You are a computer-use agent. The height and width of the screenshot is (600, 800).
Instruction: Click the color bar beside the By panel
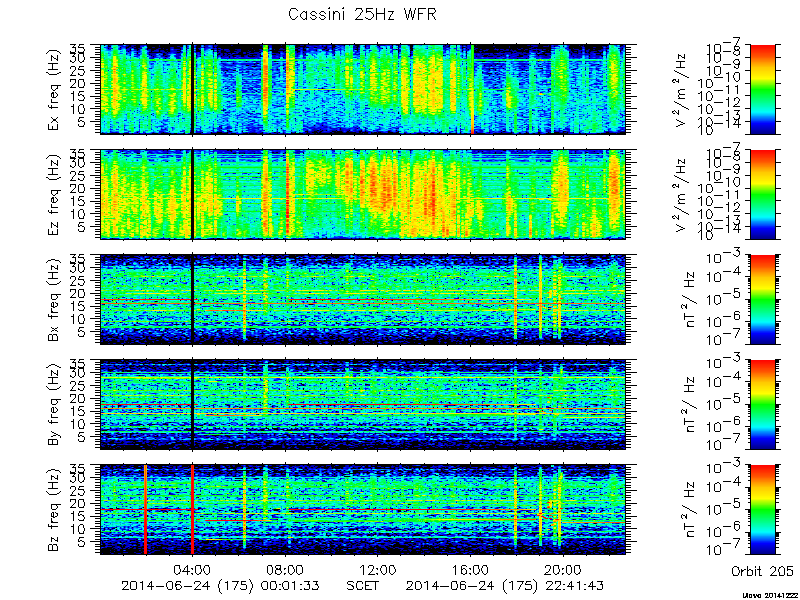tap(763, 405)
